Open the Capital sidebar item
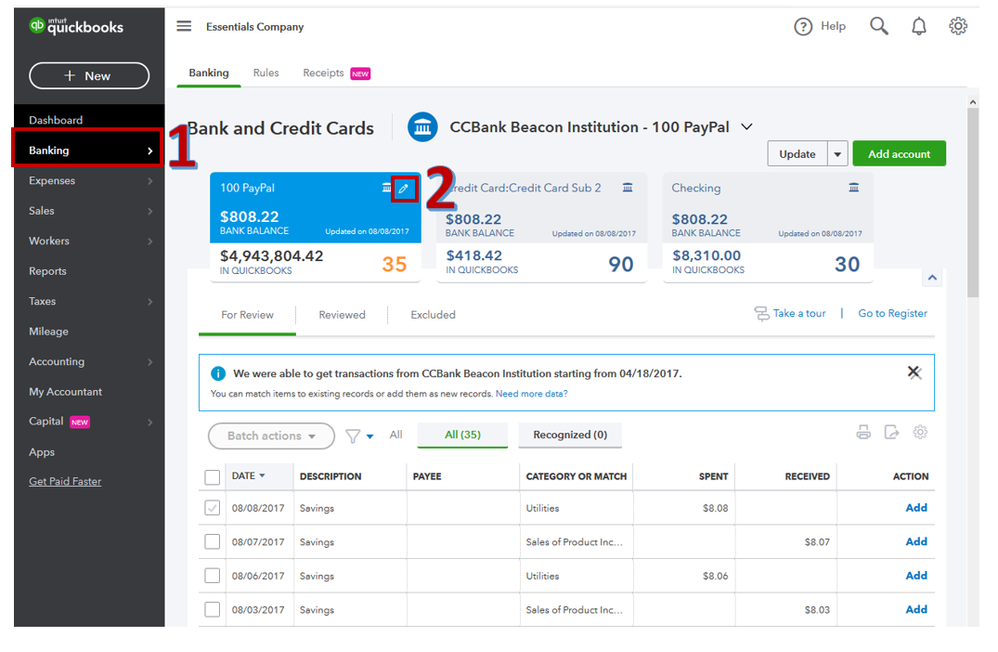 coord(88,422)
